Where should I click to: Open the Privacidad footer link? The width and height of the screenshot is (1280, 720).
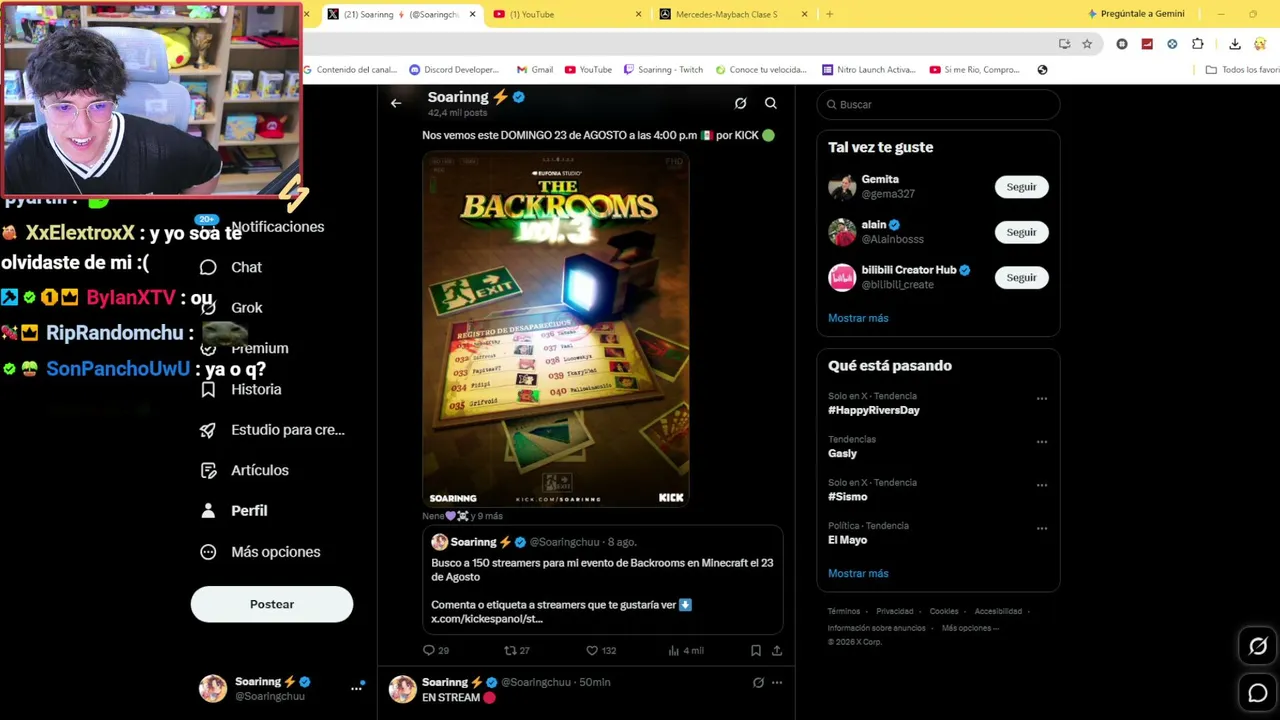(x=895, y=611)
